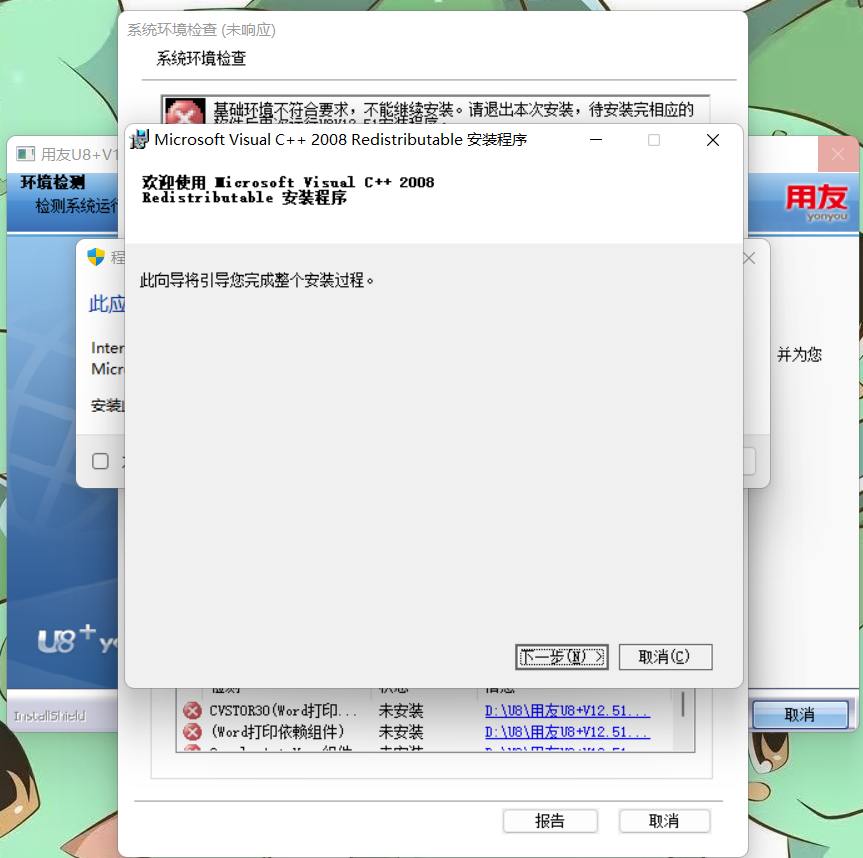Click the shield icon in the background dialog
Screen dimensions: 863x858
(96, 256)
